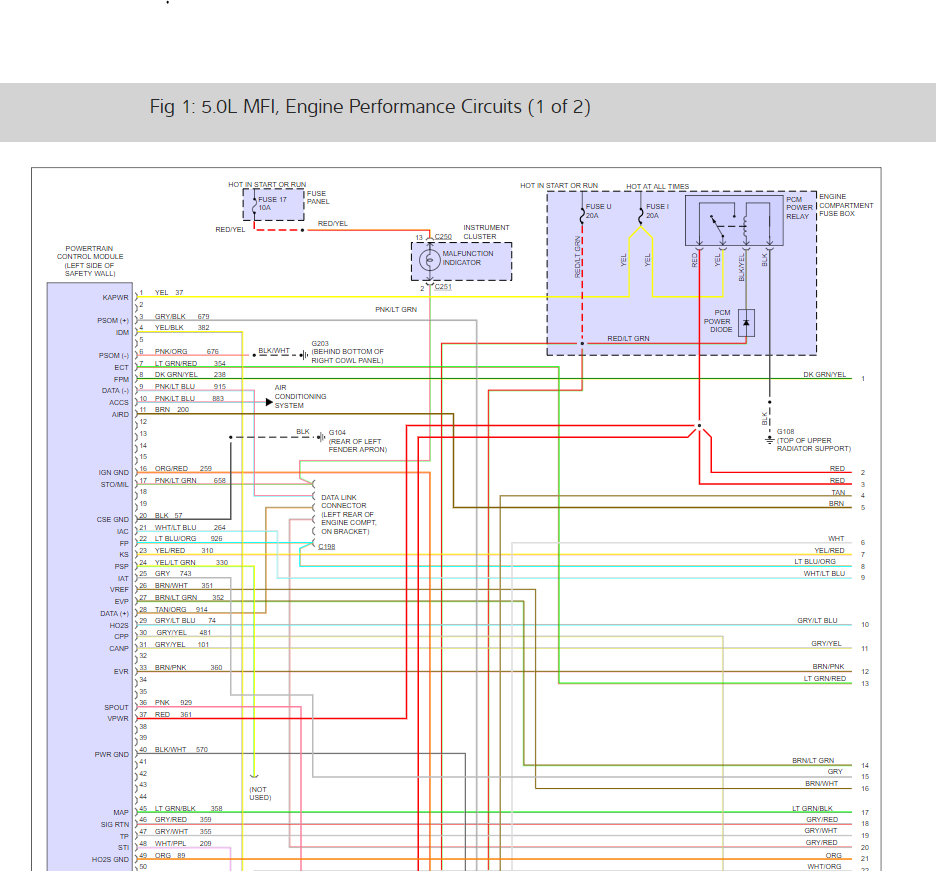The height and width of the screenshot is (891, 936).
Task: Select the 'ENGINE COMPARTMENT FUSE BOX' label
Action: [846, 205]
